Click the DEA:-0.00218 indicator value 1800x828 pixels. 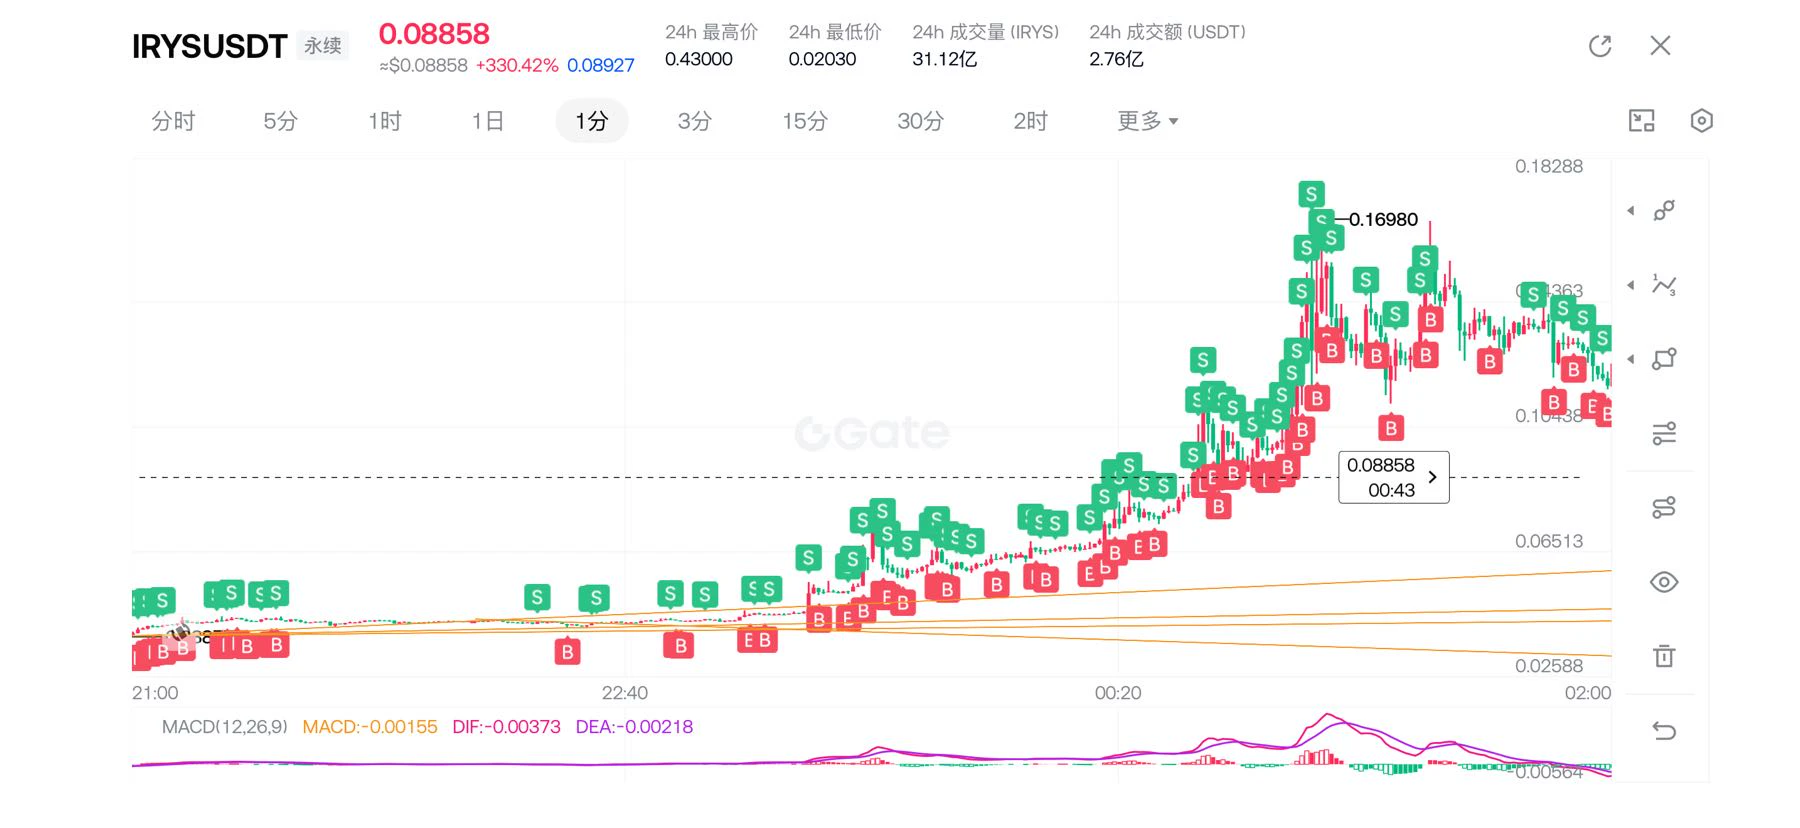pos(634,727)
